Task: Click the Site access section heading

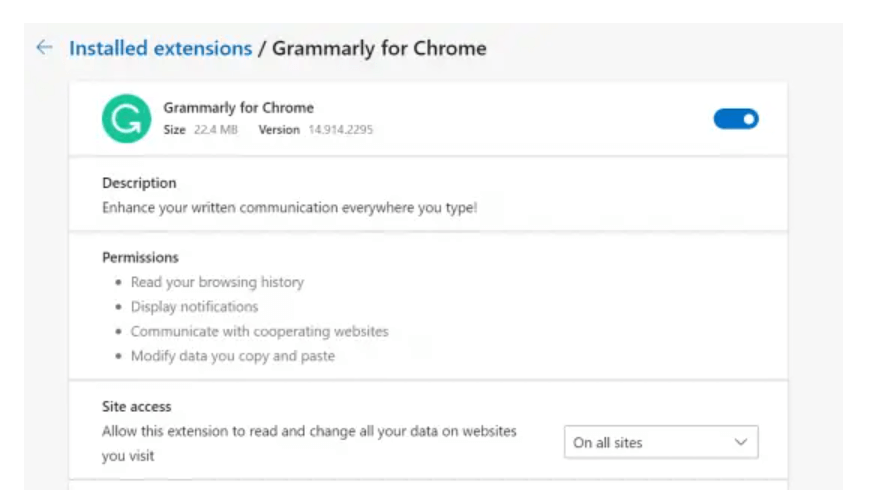Action: 137,407
